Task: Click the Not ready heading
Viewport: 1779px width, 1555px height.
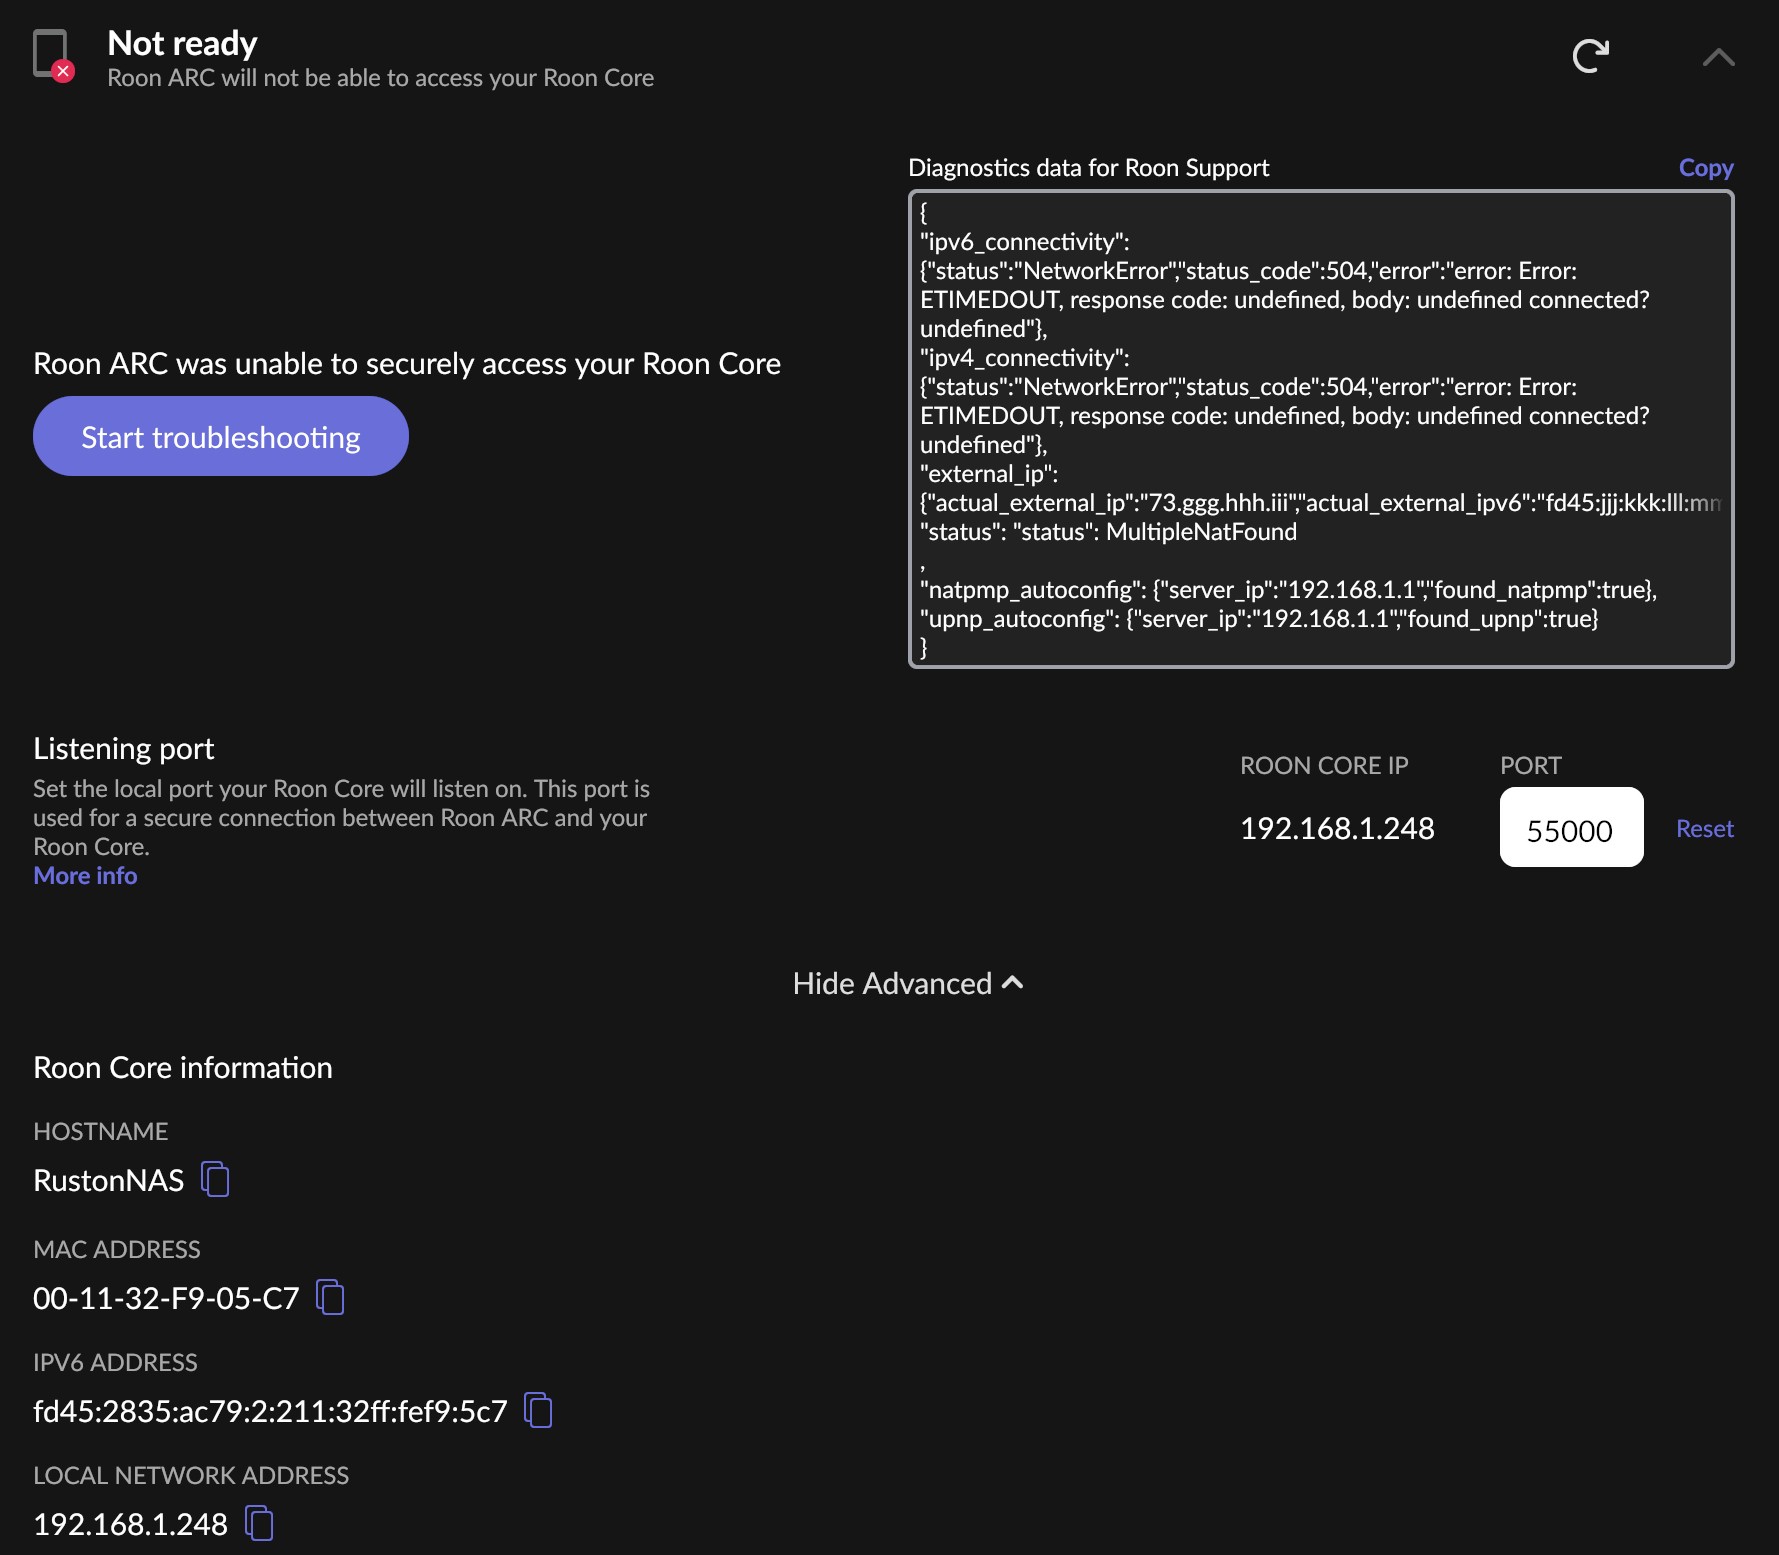Action: click(x=182, y=43)
